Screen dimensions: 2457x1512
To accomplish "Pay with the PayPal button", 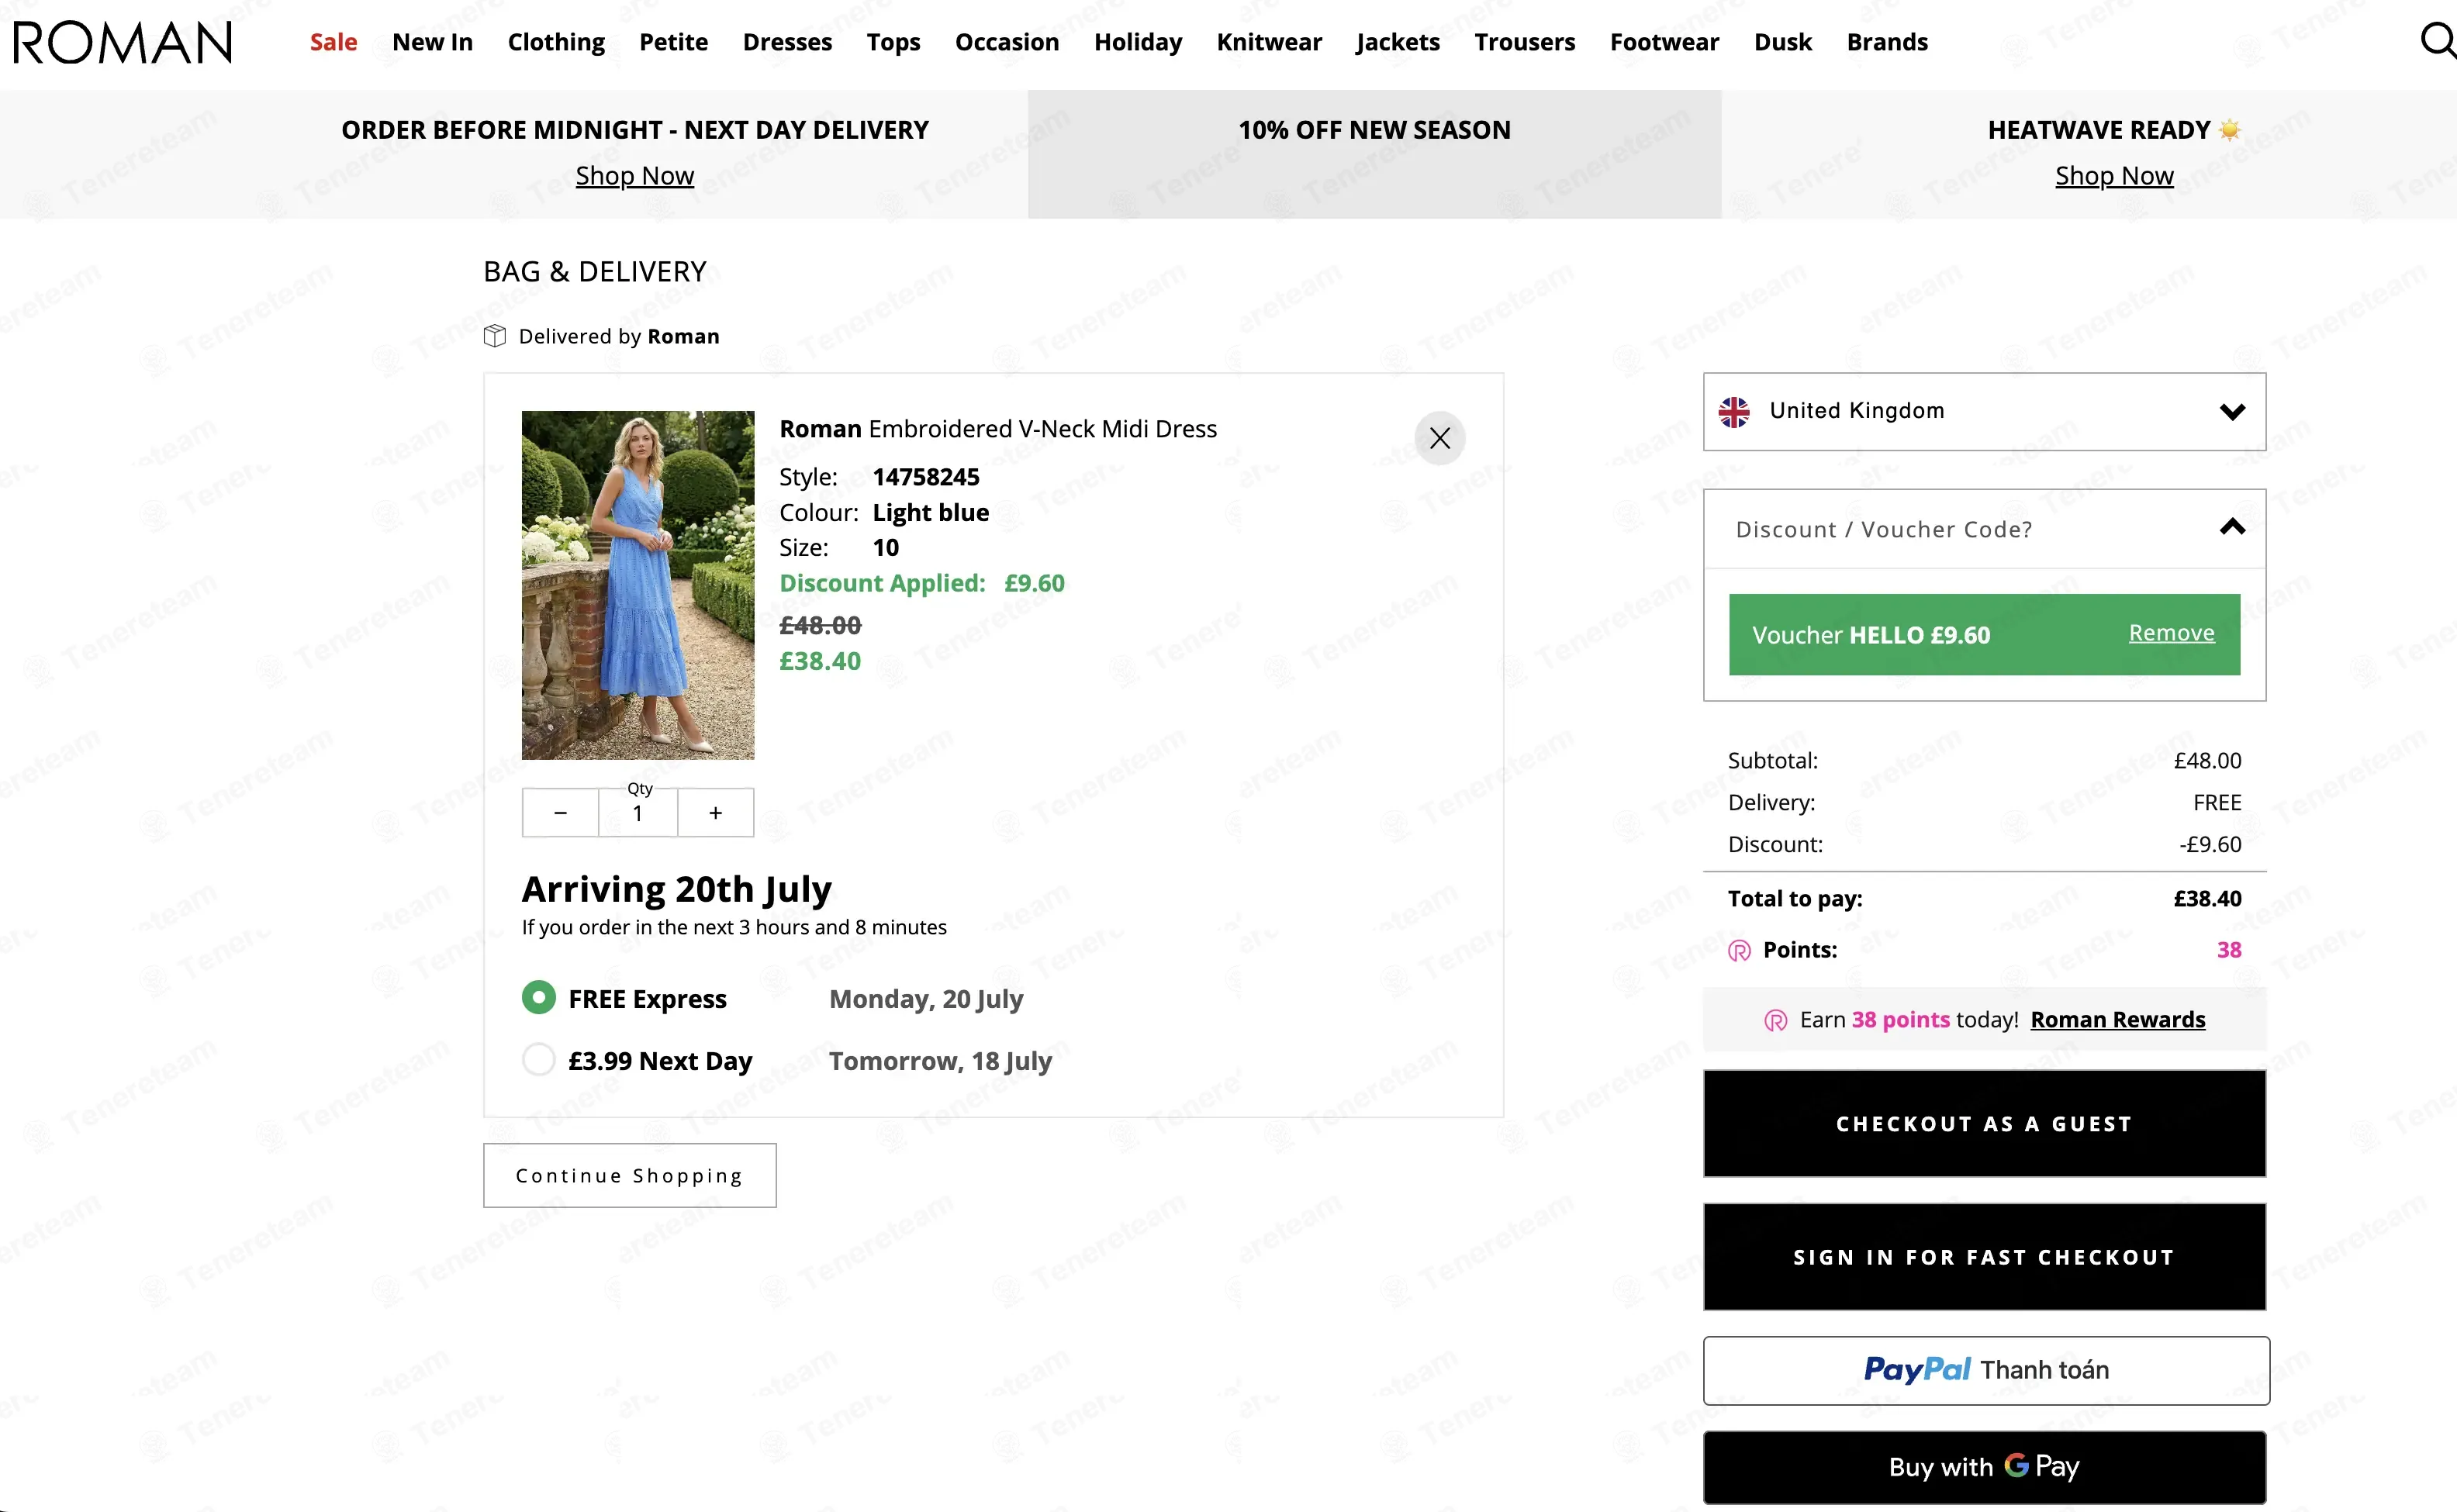I will tap(1986, 1370).
